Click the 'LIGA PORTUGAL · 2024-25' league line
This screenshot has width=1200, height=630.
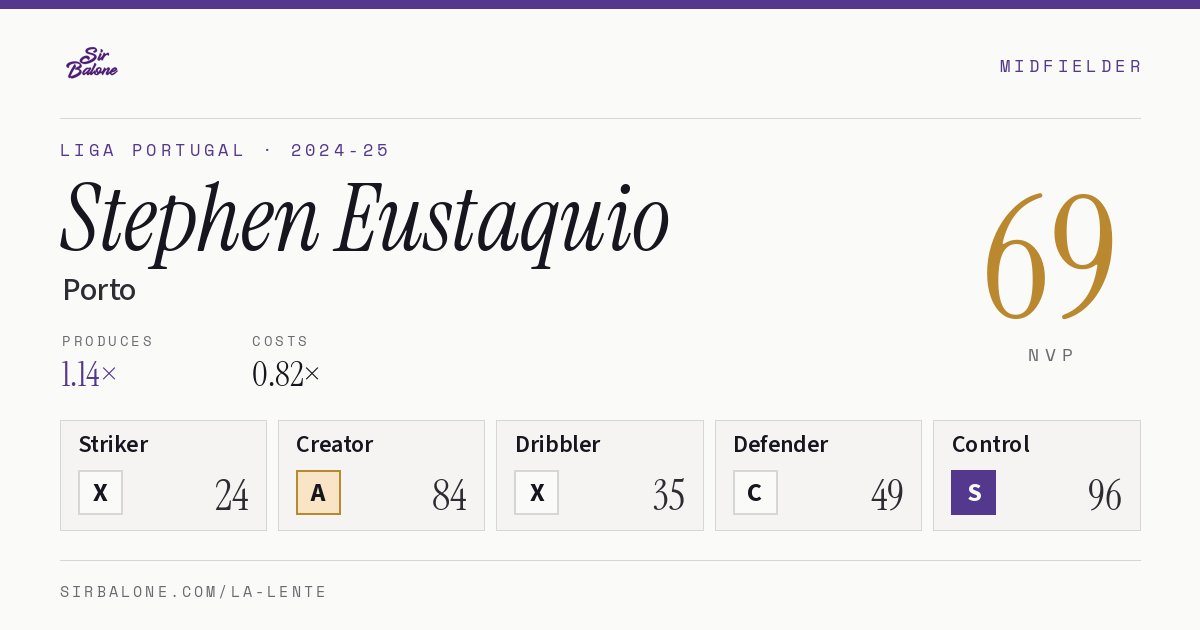225,150
